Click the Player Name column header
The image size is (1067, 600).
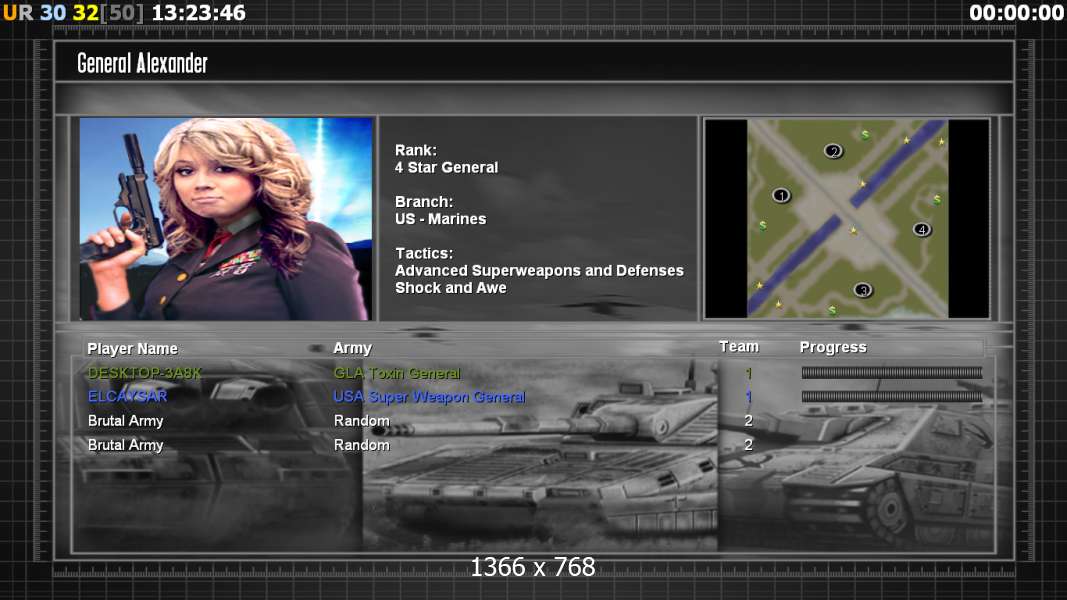[132, 348]
